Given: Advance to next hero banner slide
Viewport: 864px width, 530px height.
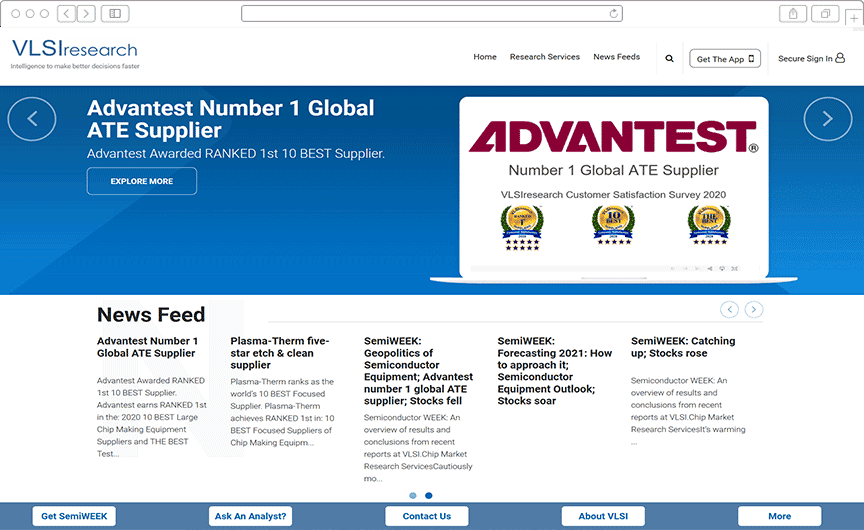Looking at the screenshot, I should click(x=827, y=119).
